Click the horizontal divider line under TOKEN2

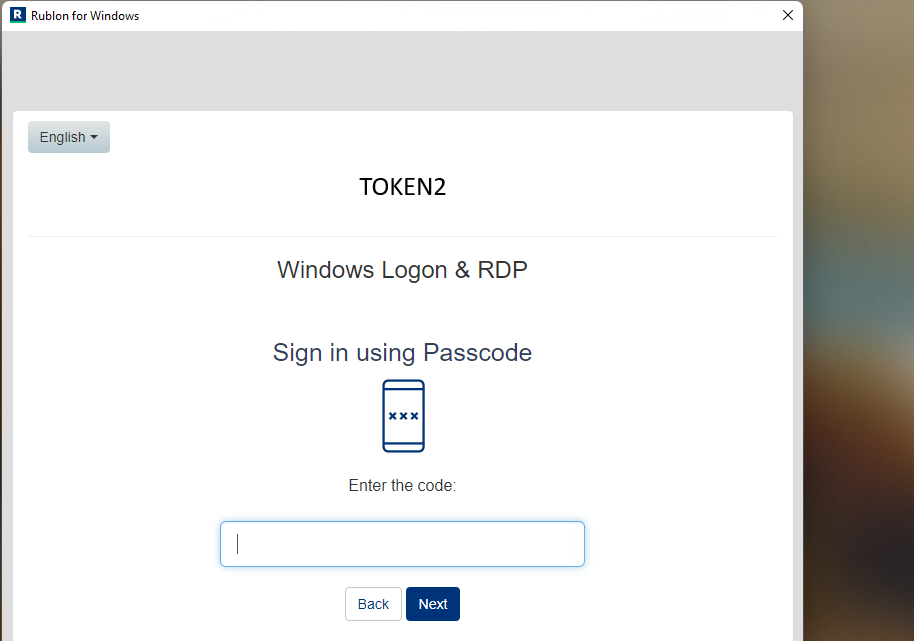403,237
